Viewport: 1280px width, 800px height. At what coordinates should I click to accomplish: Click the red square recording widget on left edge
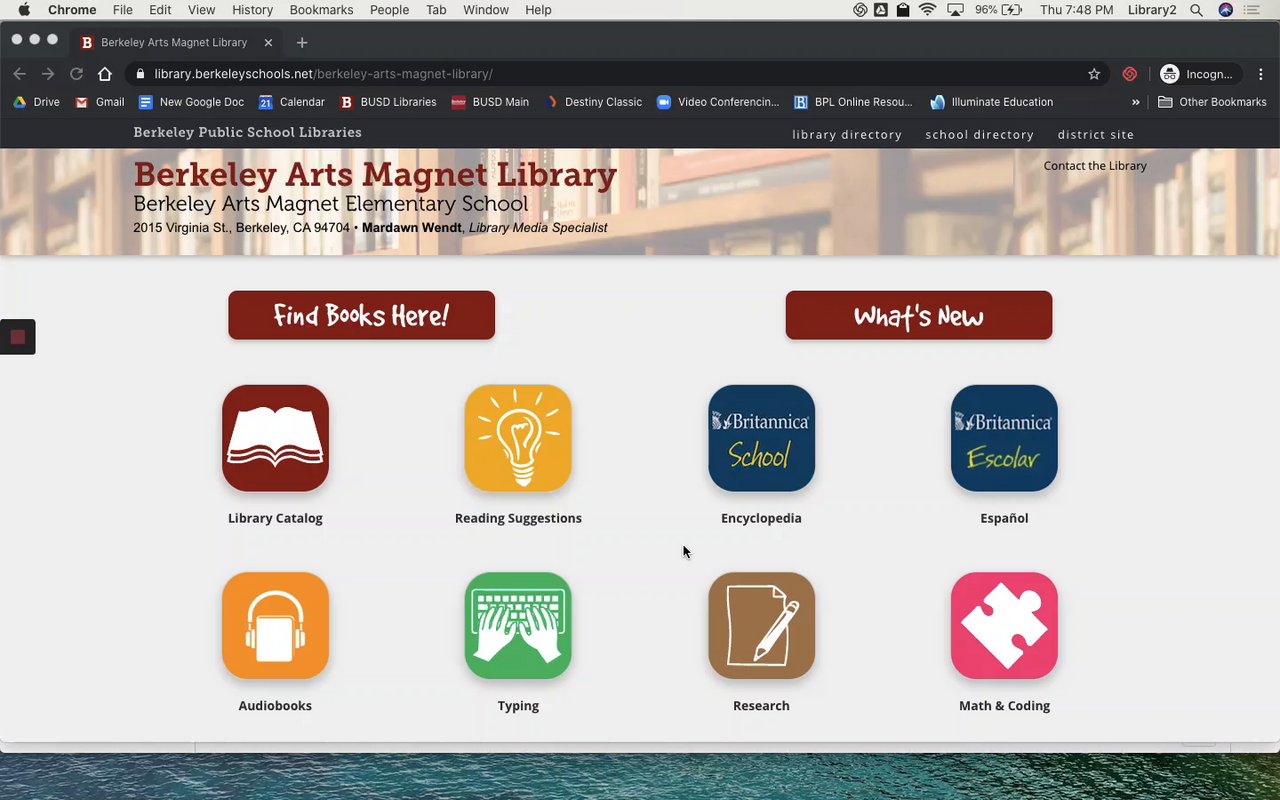coord(17,337)
